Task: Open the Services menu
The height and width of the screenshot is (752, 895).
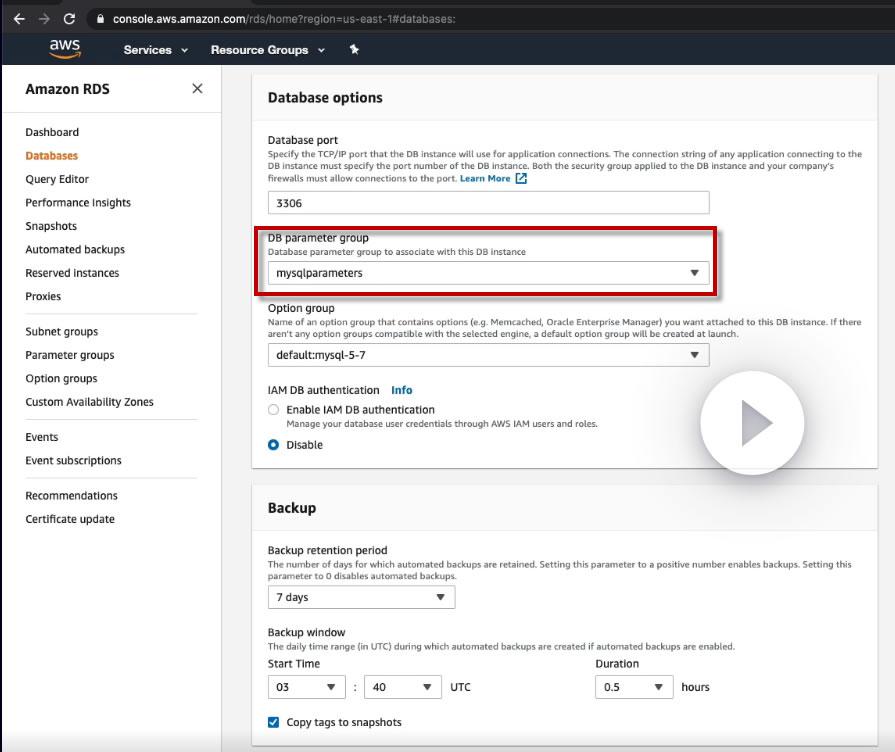Action: point(155,50)
